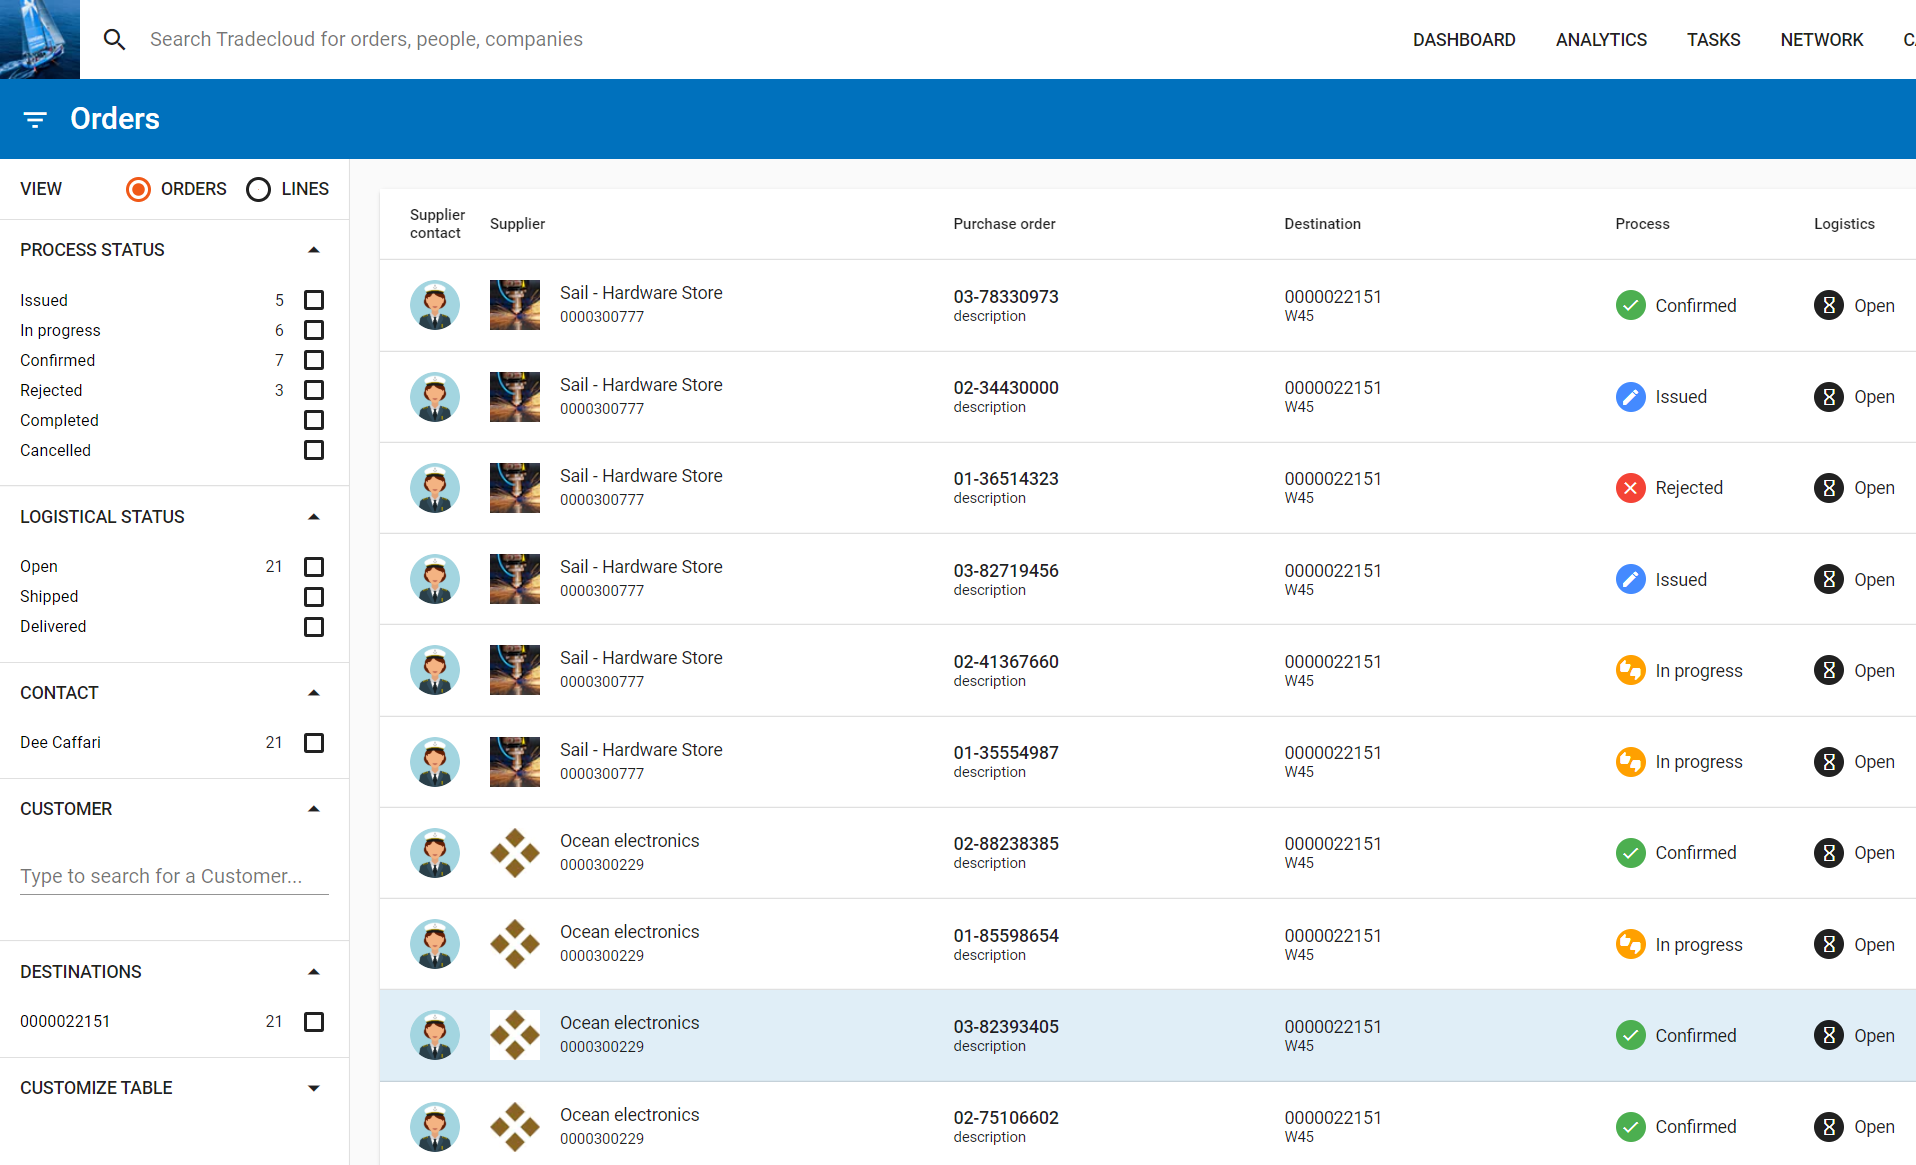Click In progress icon for order 02-41367660

1630,670
